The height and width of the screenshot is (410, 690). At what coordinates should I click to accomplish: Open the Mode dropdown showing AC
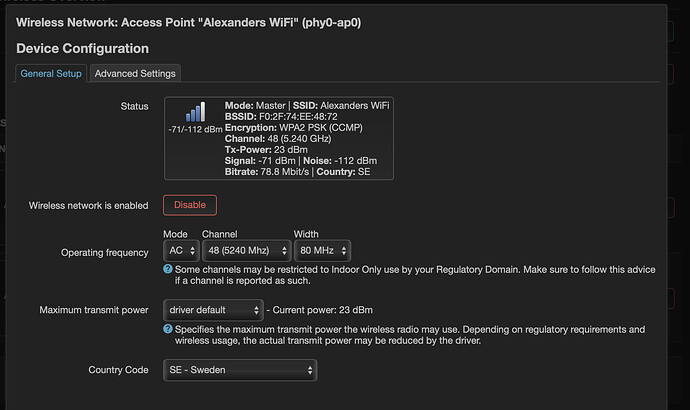click(179, 251)
